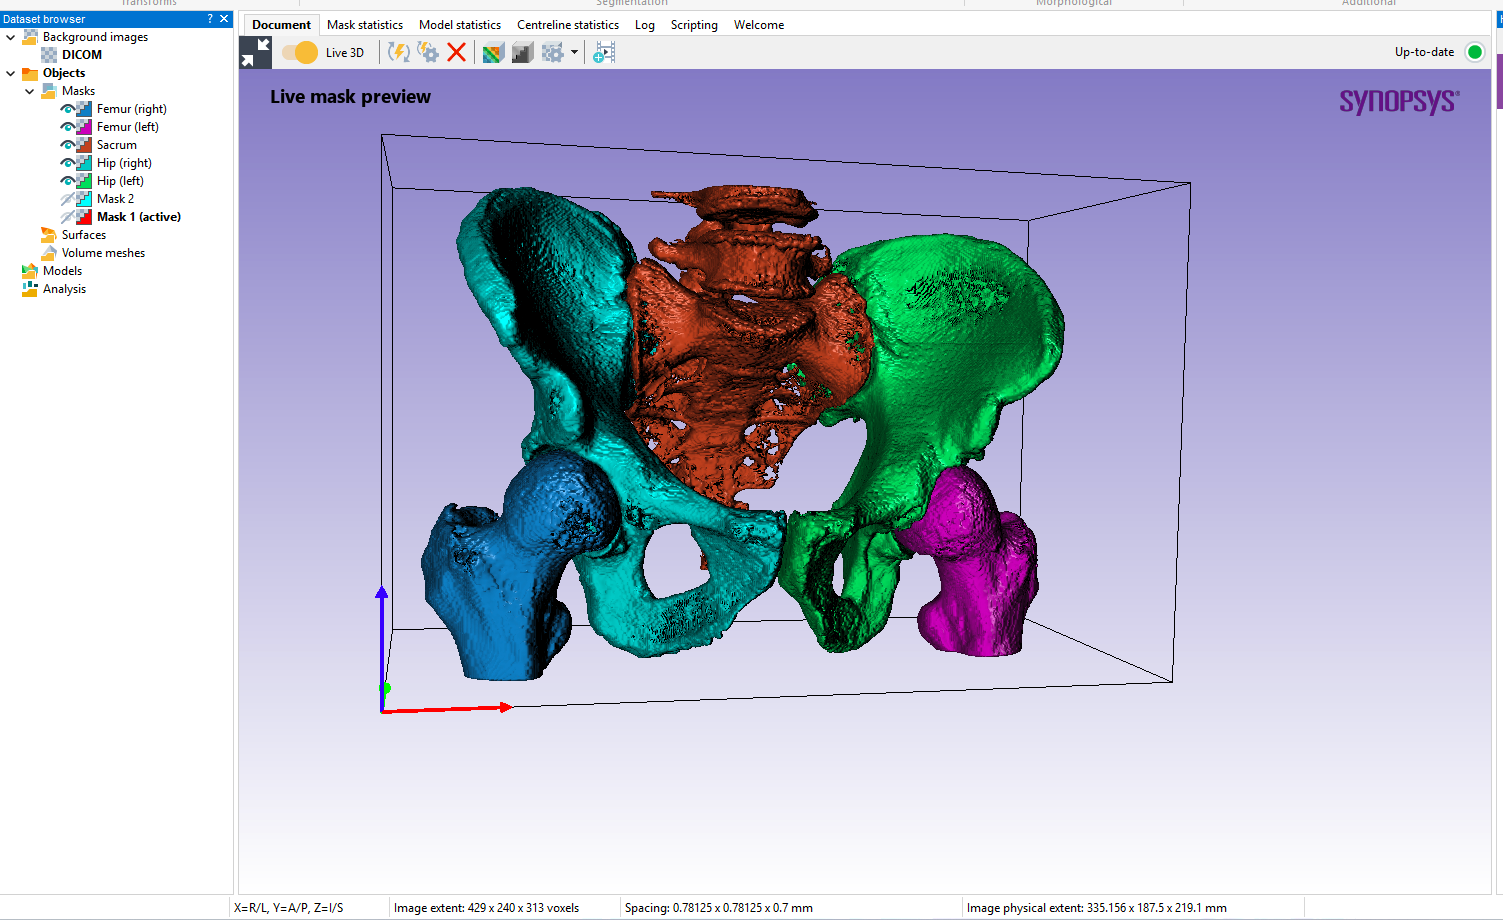Open the render settings dropdown arrow
This screenshot has width=1503, height=920.
coord(574,52)
